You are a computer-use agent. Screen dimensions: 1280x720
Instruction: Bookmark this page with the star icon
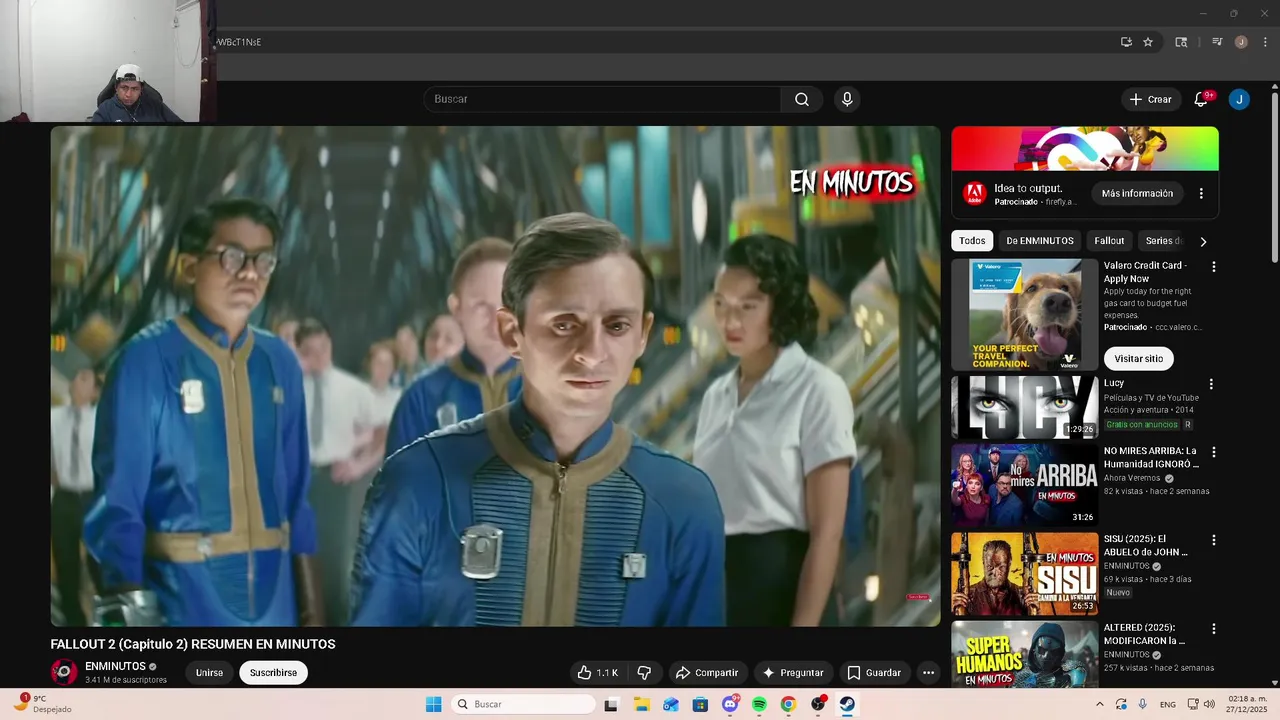(1148, 42)
